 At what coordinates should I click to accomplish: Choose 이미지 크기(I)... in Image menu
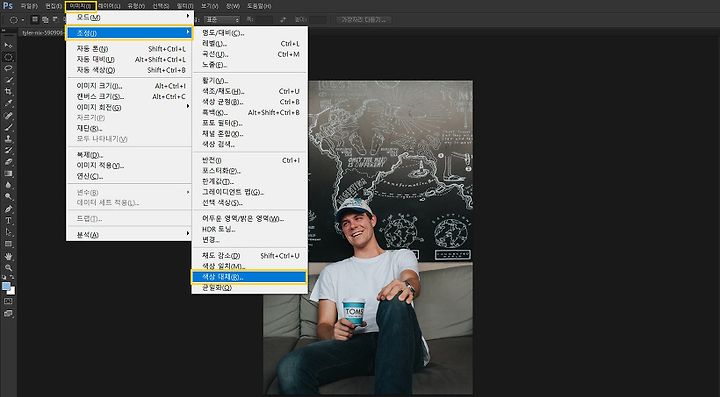pos(129,86)
